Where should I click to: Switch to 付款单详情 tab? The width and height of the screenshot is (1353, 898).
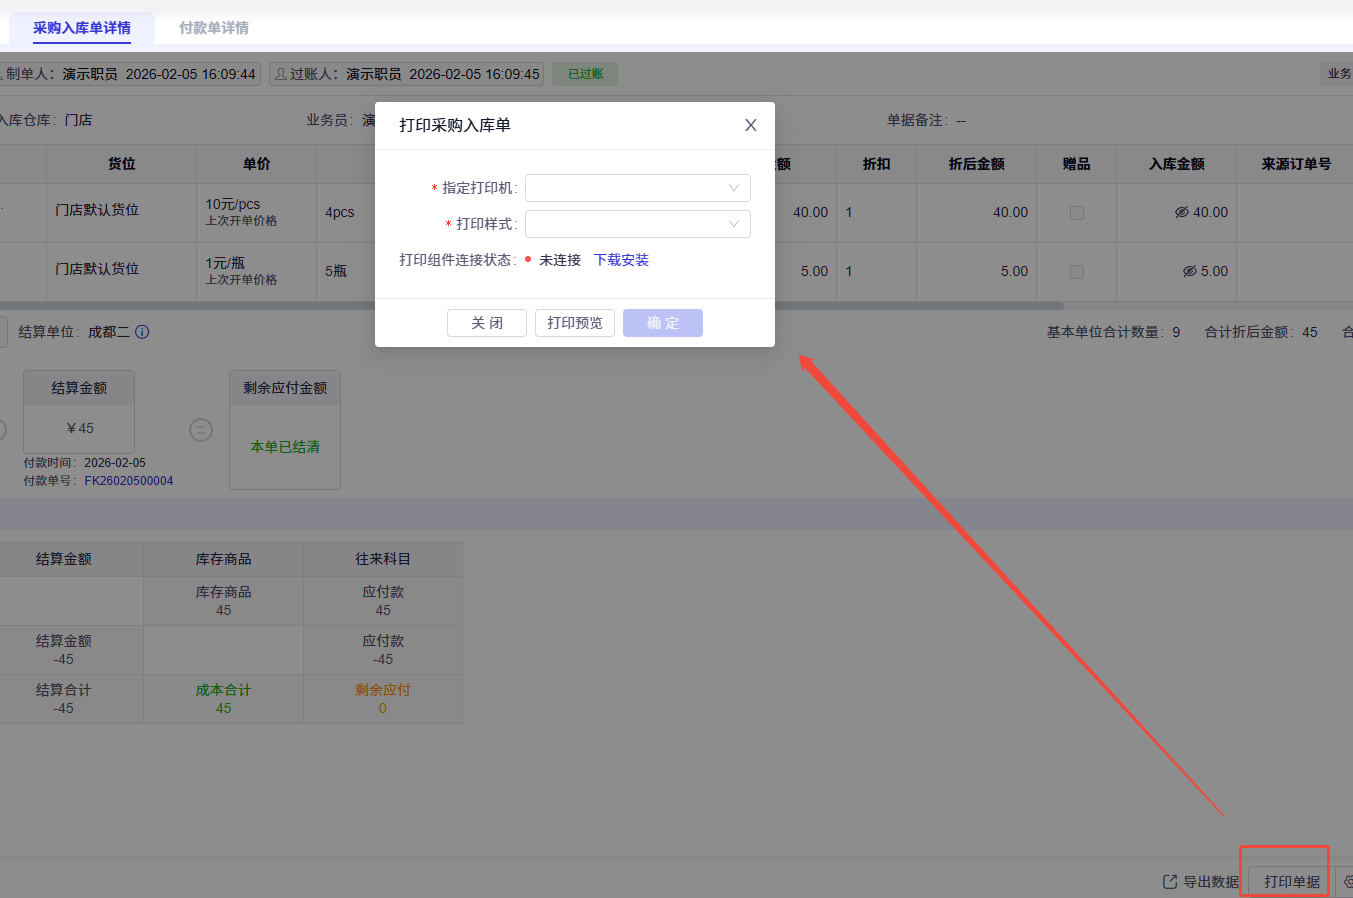(x=214, y=28)
